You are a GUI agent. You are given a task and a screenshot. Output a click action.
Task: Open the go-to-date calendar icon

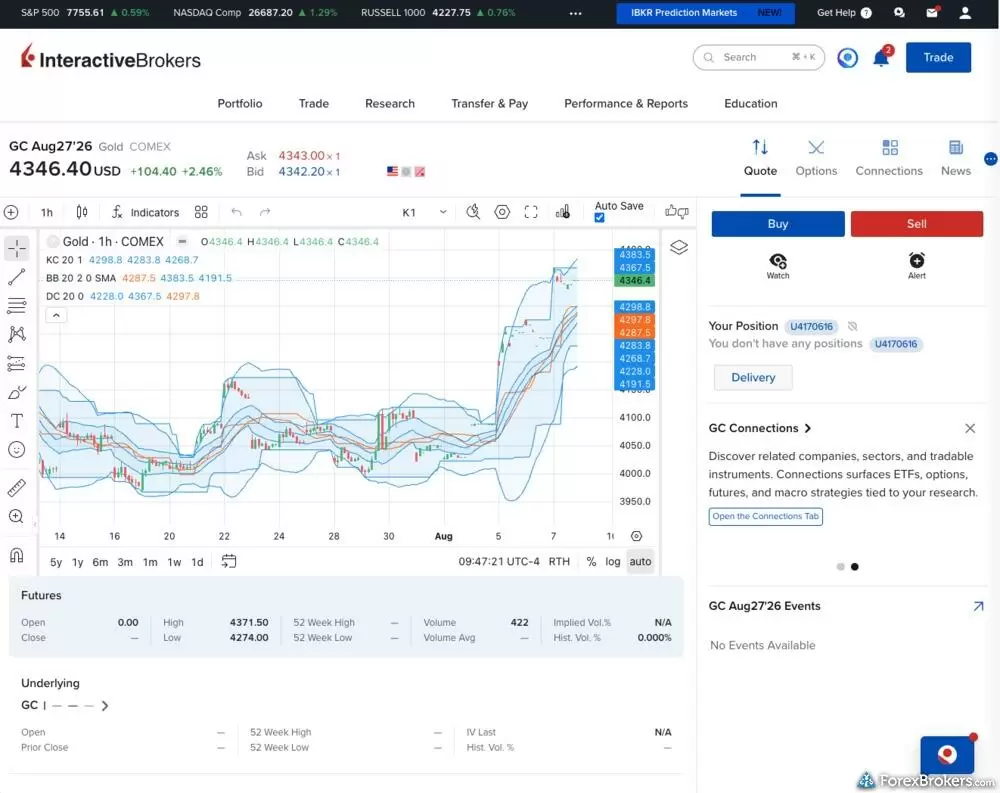pos(228,561)
